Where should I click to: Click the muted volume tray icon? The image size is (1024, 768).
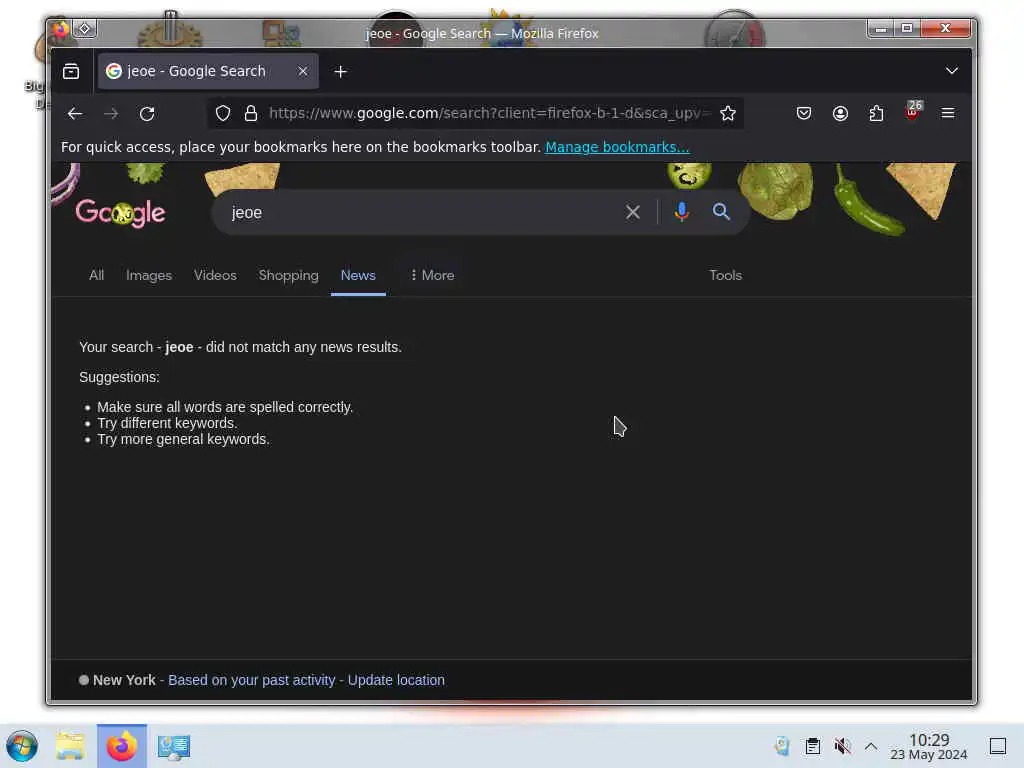pos(842,746)
